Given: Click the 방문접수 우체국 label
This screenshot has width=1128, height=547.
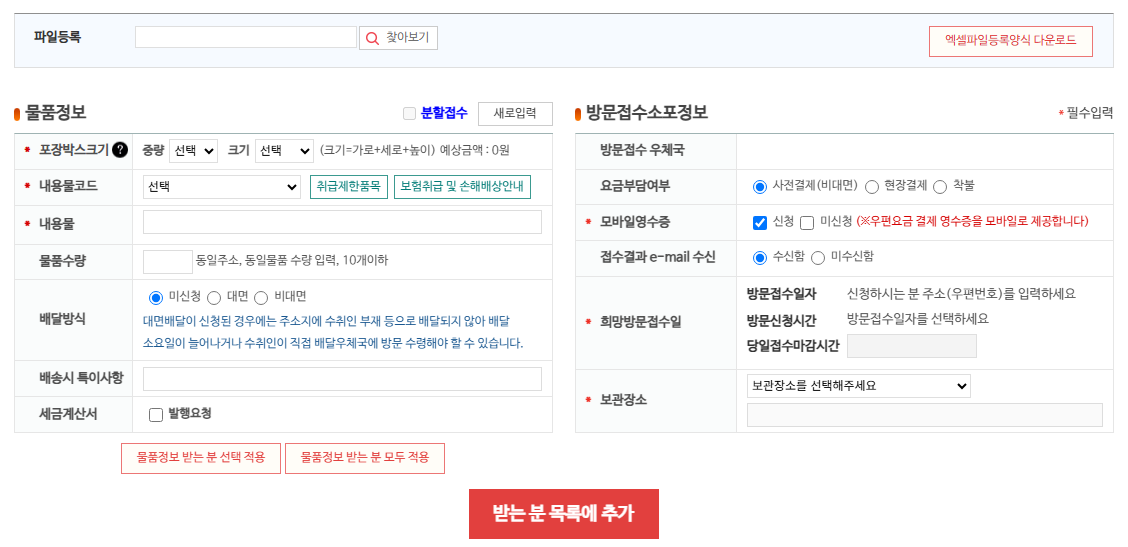Looking at the screenshot, I should (642, 151).
